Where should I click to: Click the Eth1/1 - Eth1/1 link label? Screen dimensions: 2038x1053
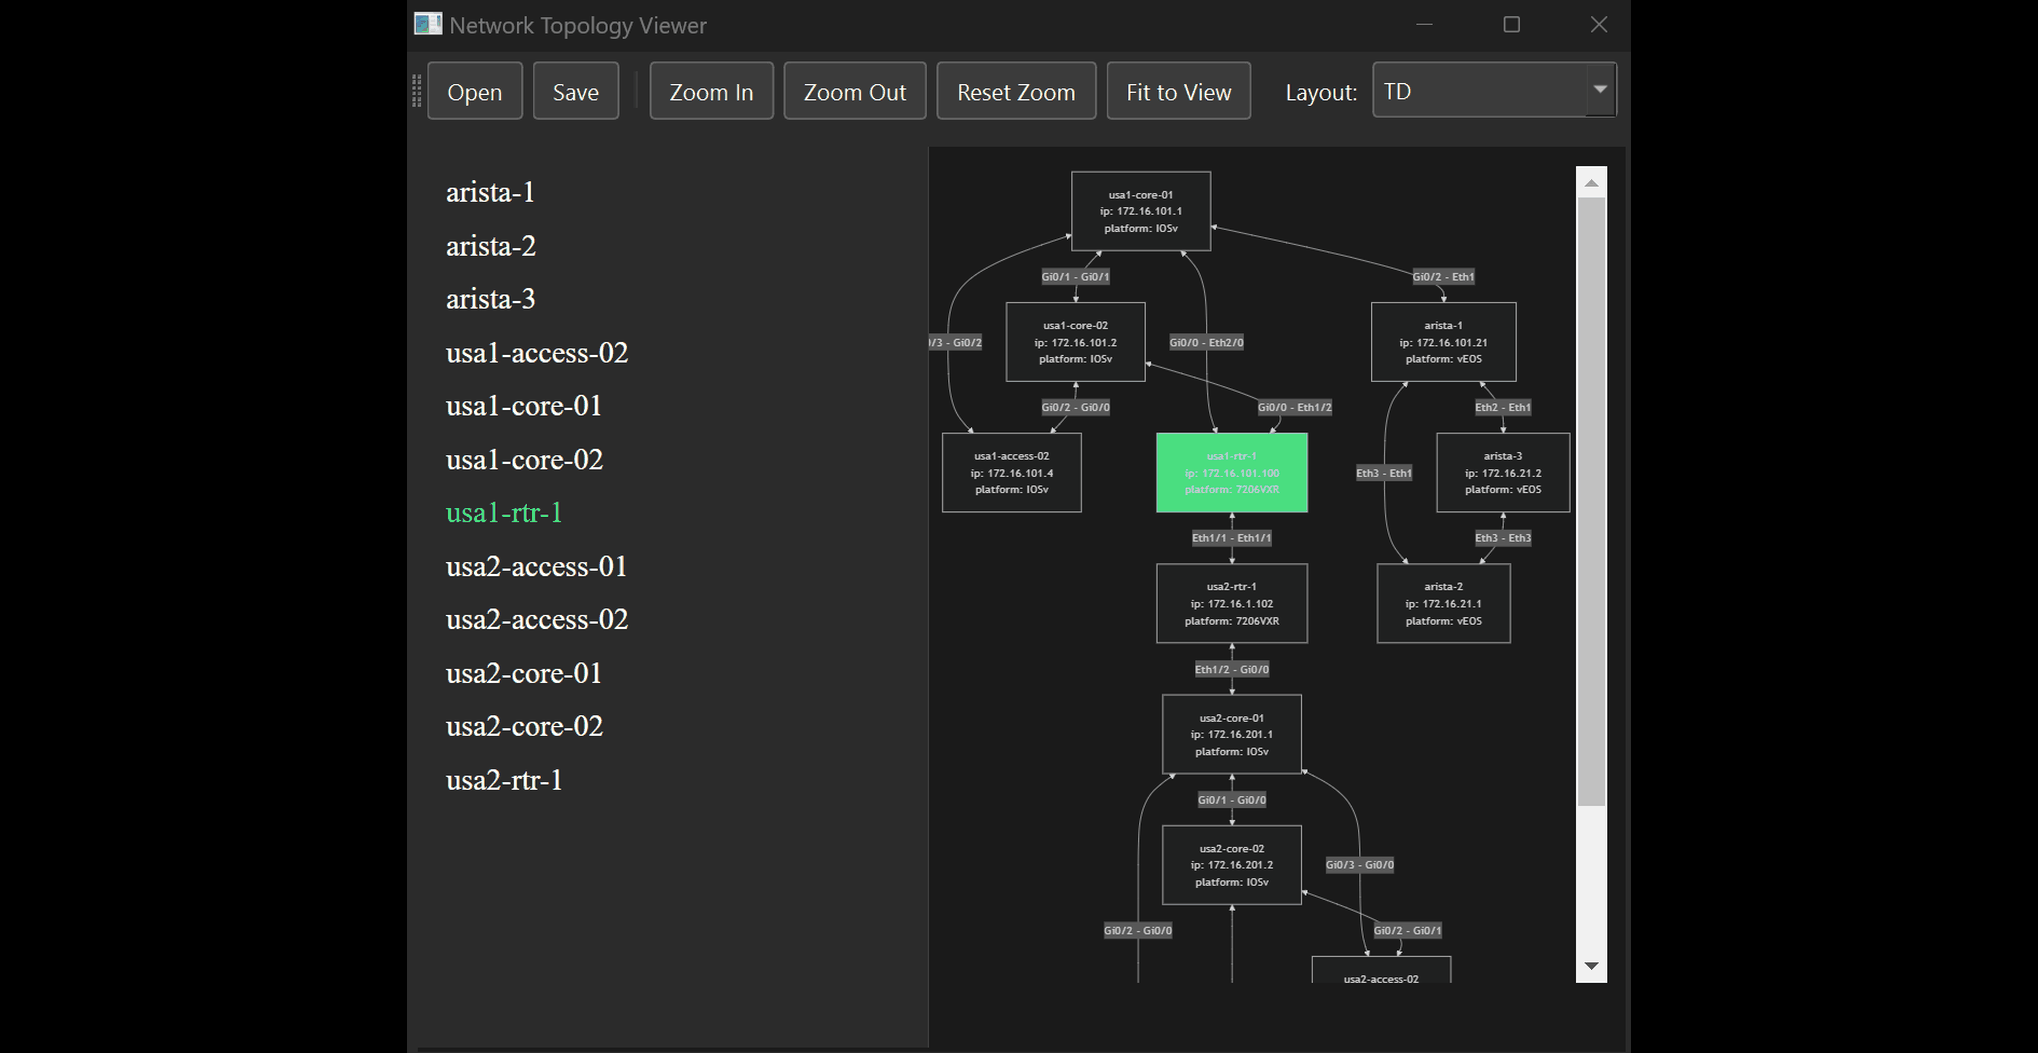pos(1231,538)
